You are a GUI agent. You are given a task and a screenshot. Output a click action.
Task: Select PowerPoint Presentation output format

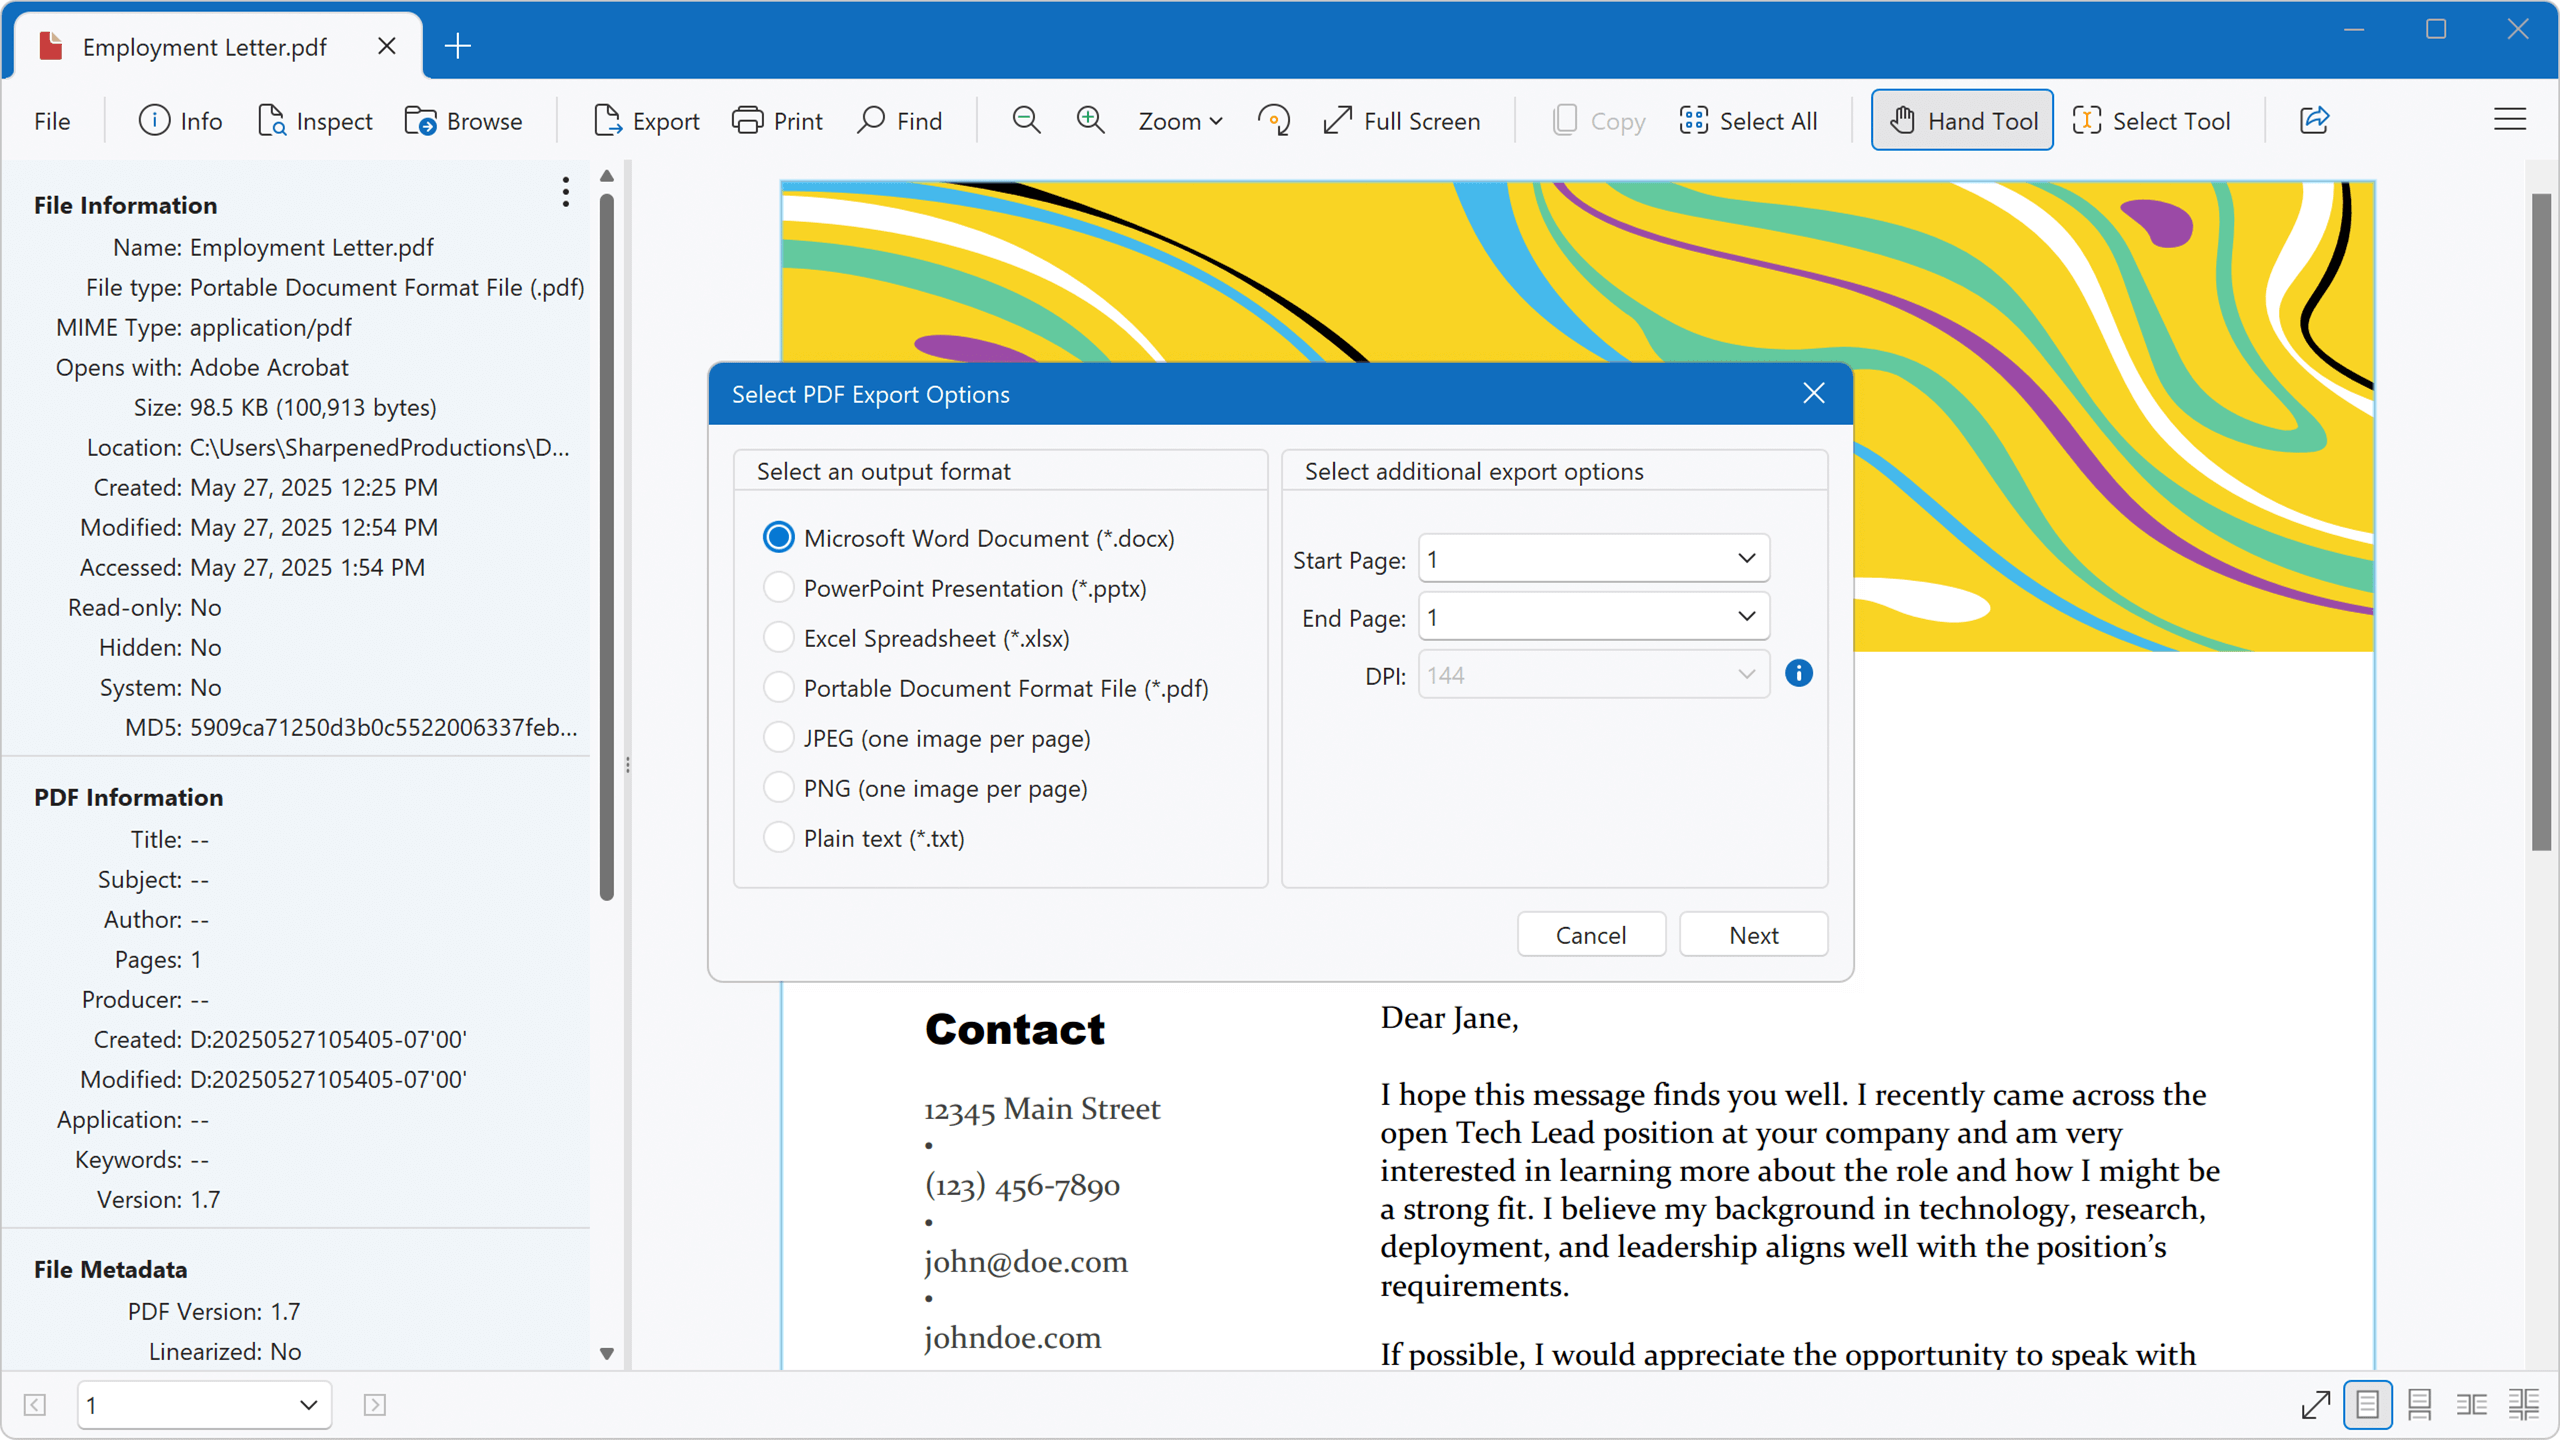[x=778, y=587]
